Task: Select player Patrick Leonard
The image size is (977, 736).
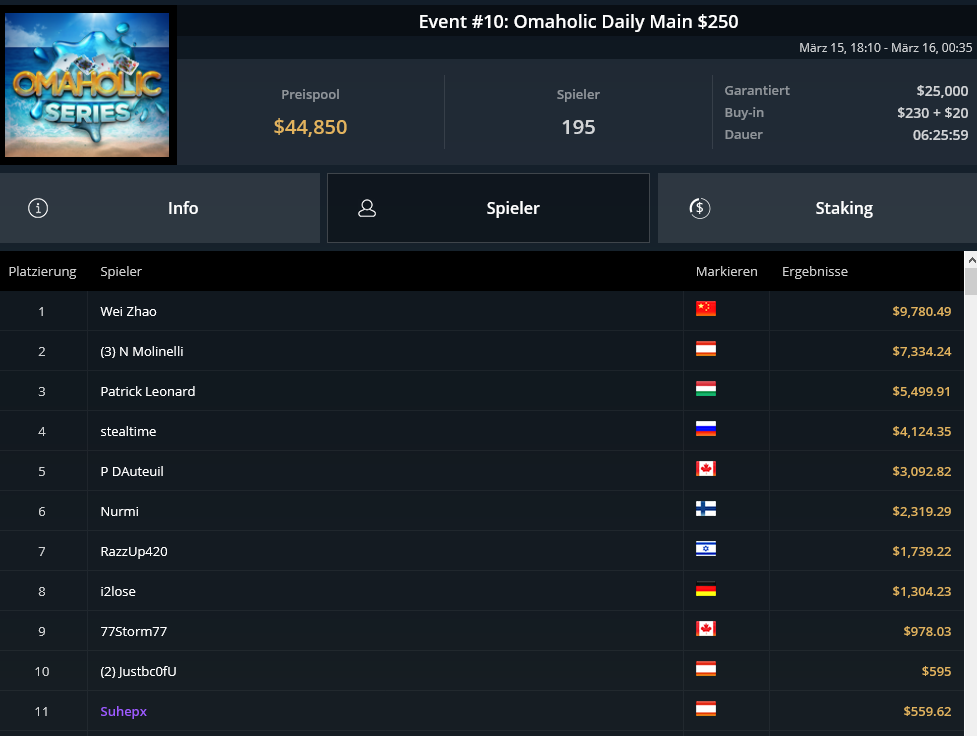Action: (148, 391)
